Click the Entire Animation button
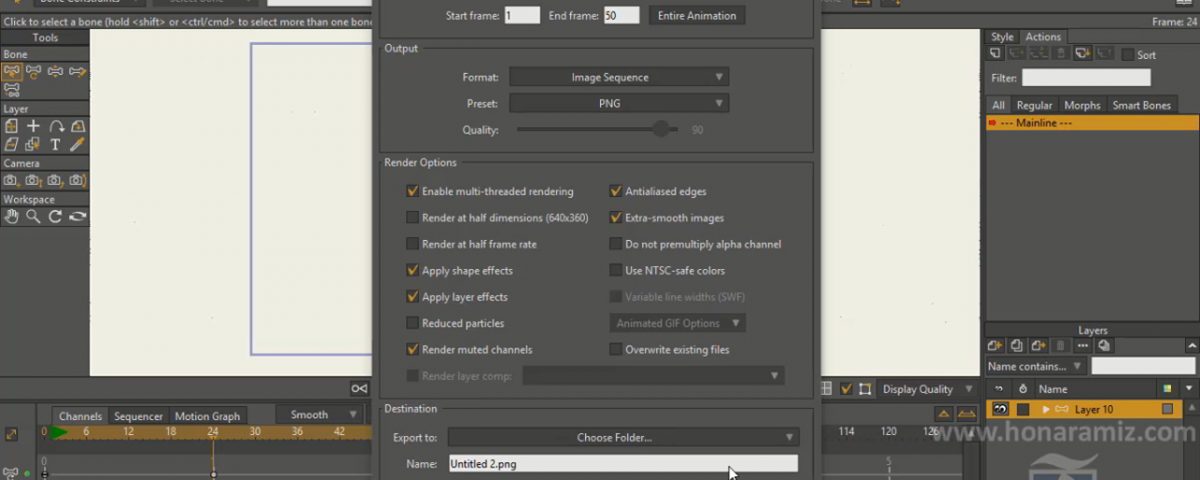This screenshot has width=1200, height=480. (x=697, y=15)
